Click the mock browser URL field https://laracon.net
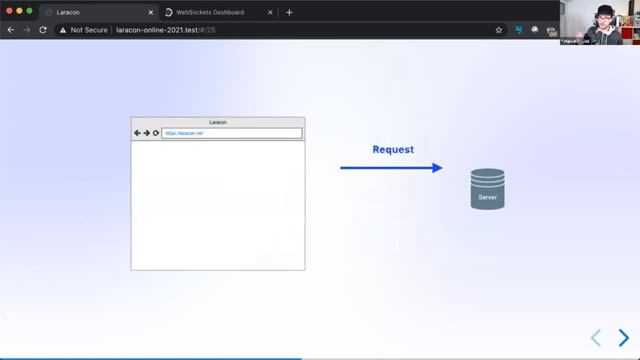The height and width of the screenshot is (360, 640). point(231,133)
